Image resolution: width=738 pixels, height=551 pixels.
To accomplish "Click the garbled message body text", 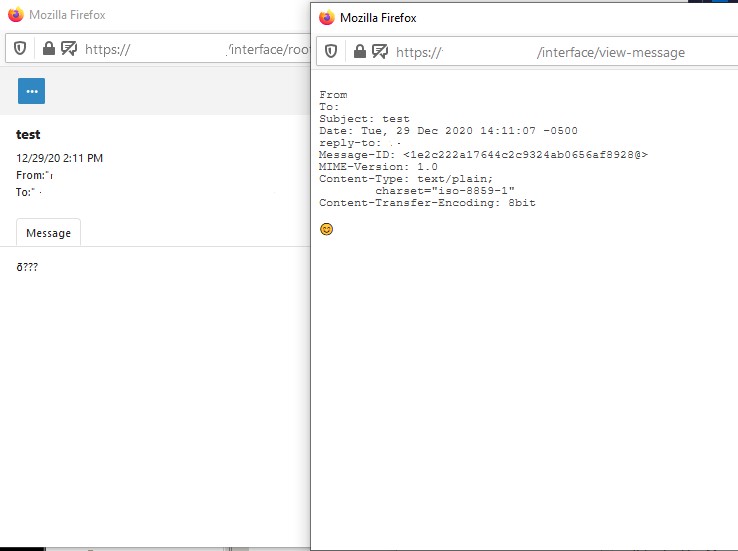I will 27,268.
